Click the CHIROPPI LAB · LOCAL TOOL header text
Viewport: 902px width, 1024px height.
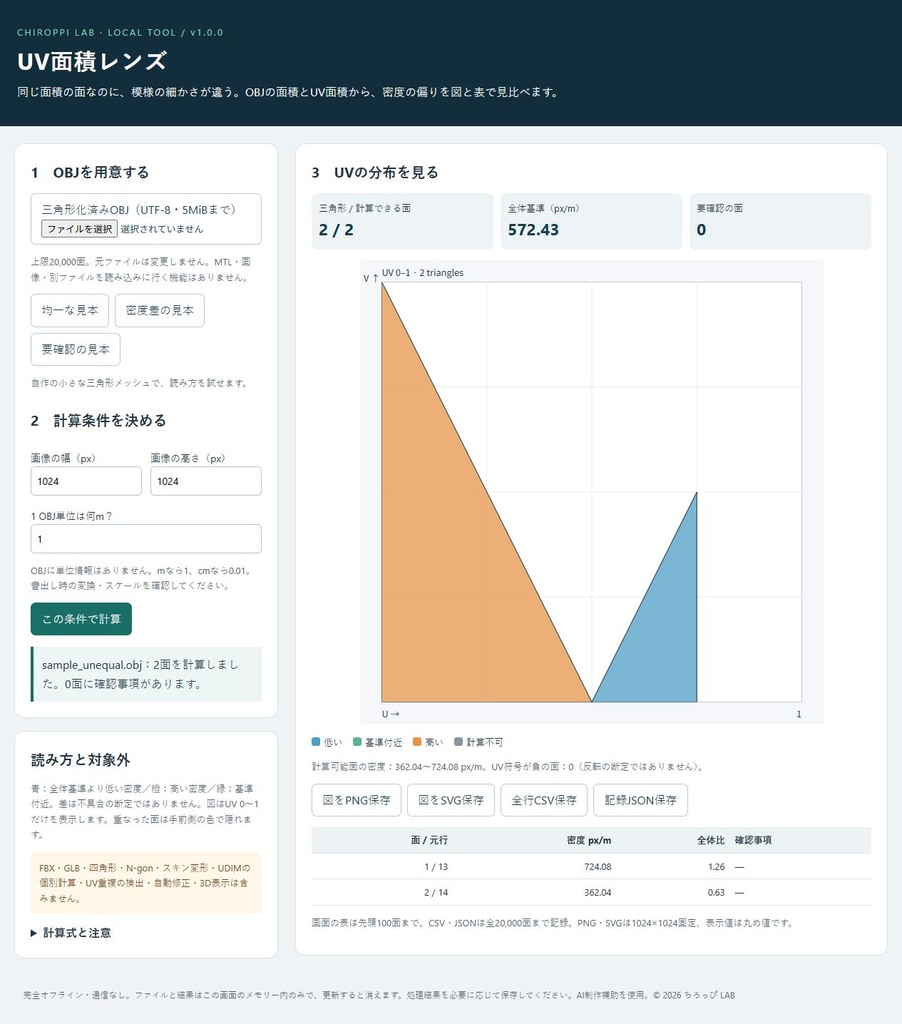(x=120, y=33)
